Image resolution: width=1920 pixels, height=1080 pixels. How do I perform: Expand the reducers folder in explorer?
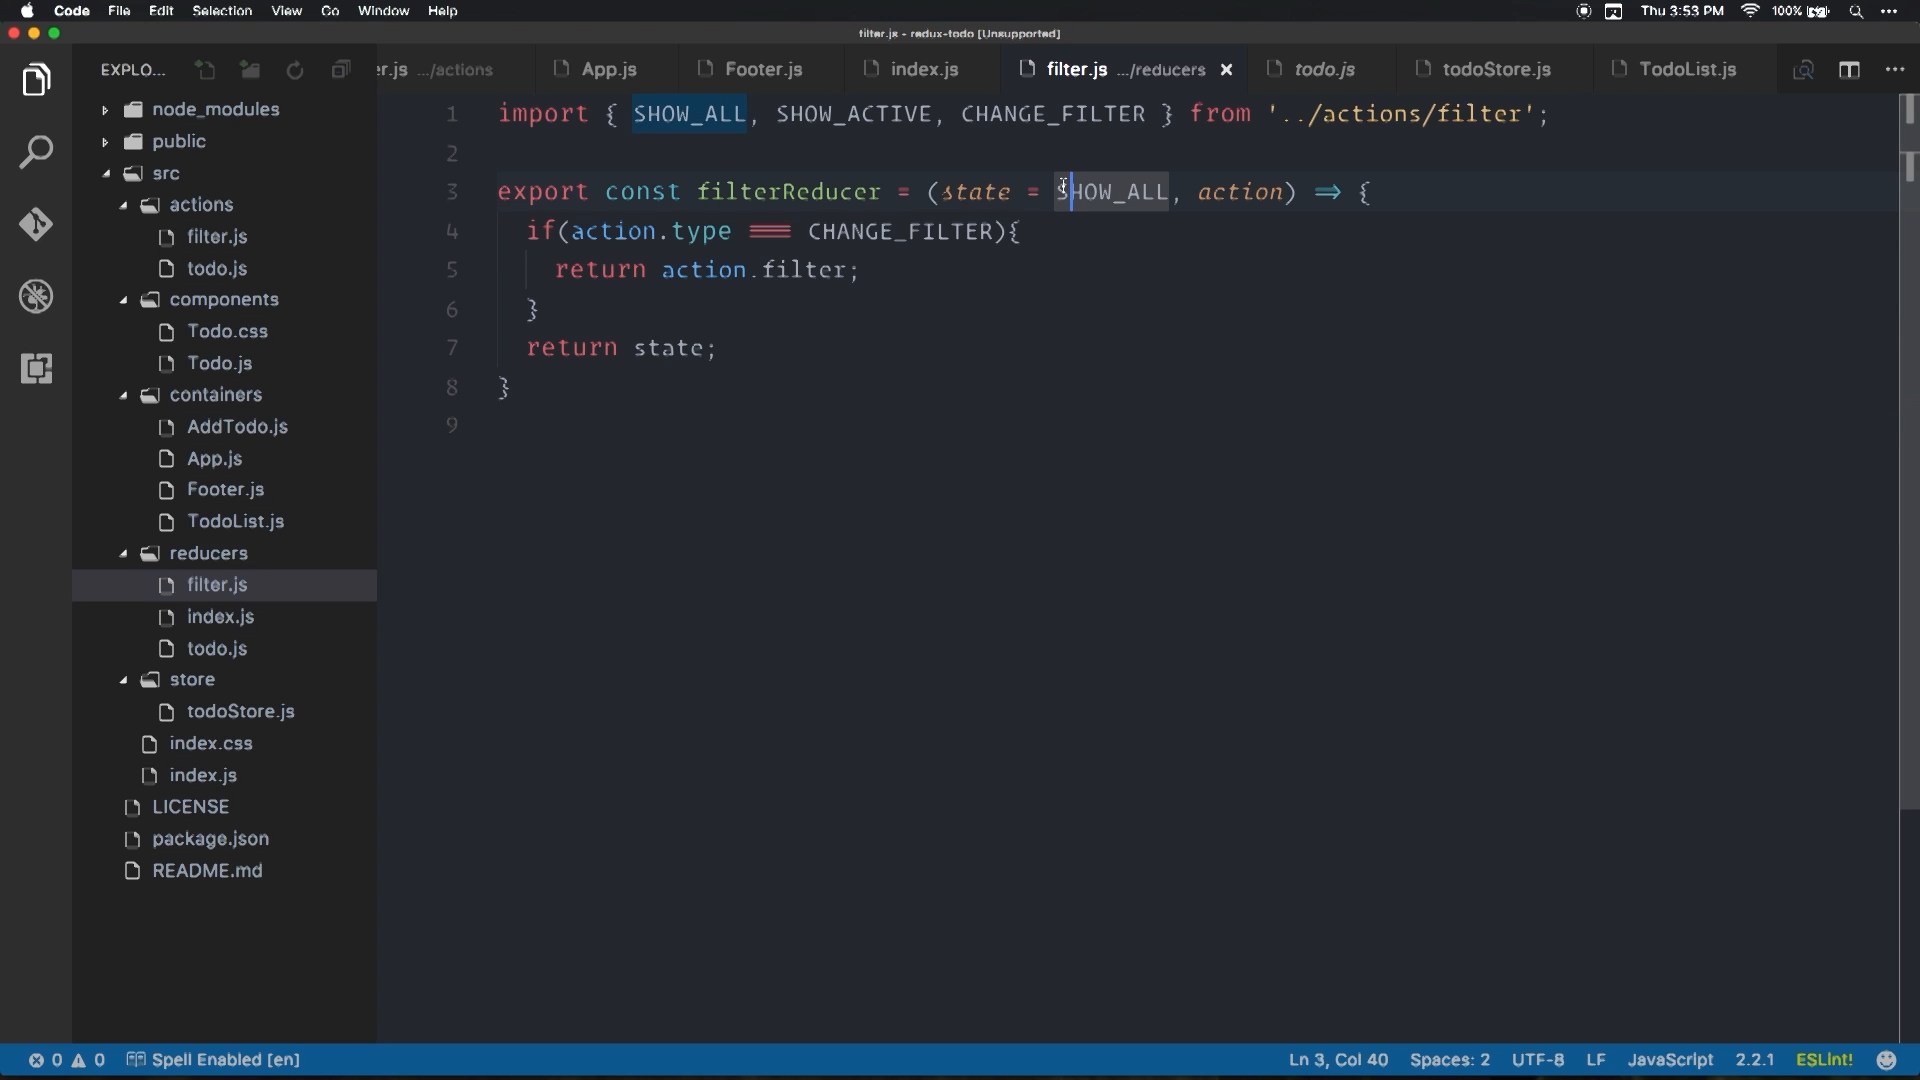click(x=124, y=553)
